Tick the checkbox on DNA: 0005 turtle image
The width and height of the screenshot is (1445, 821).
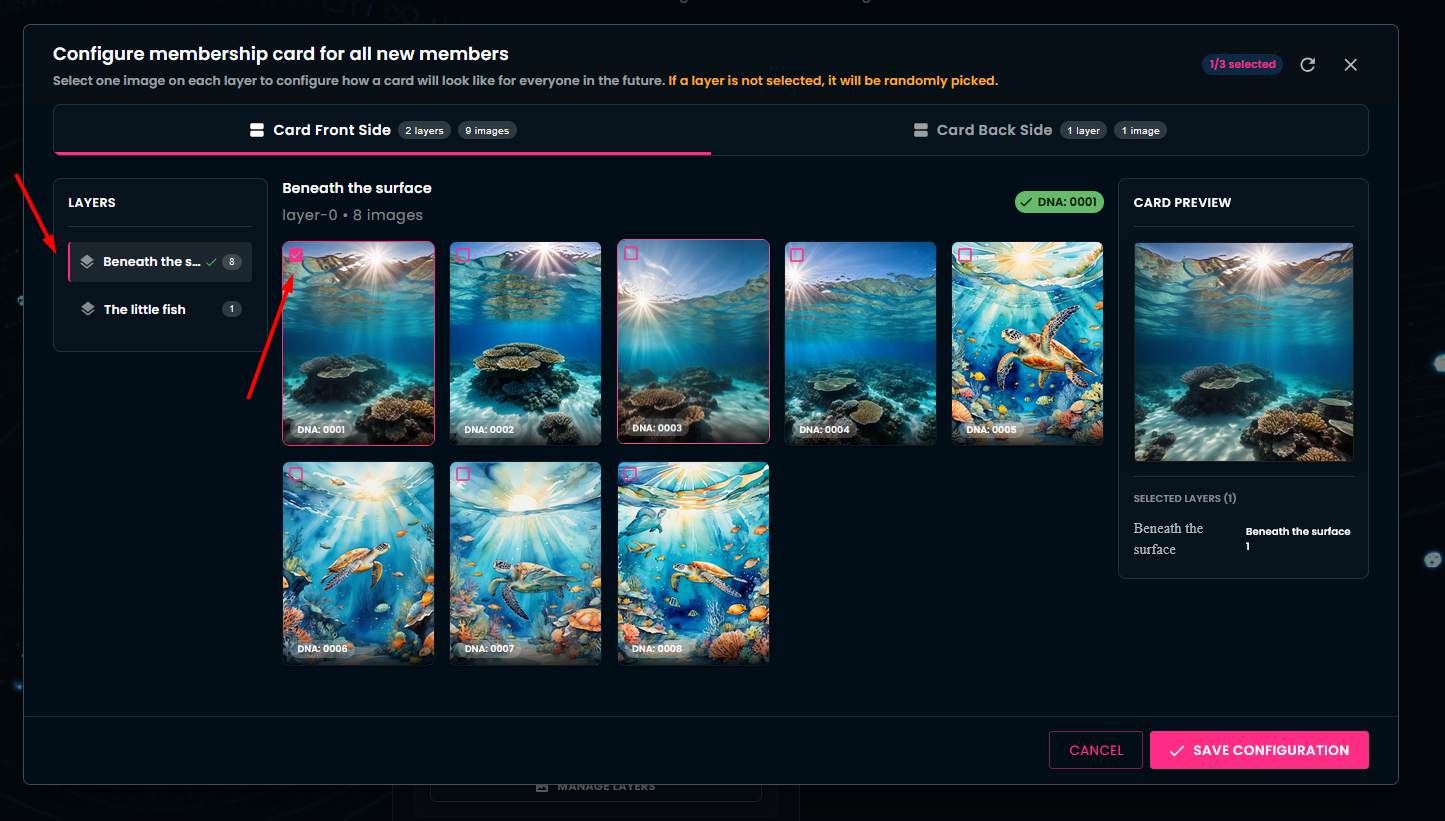(x=965, y=255)
